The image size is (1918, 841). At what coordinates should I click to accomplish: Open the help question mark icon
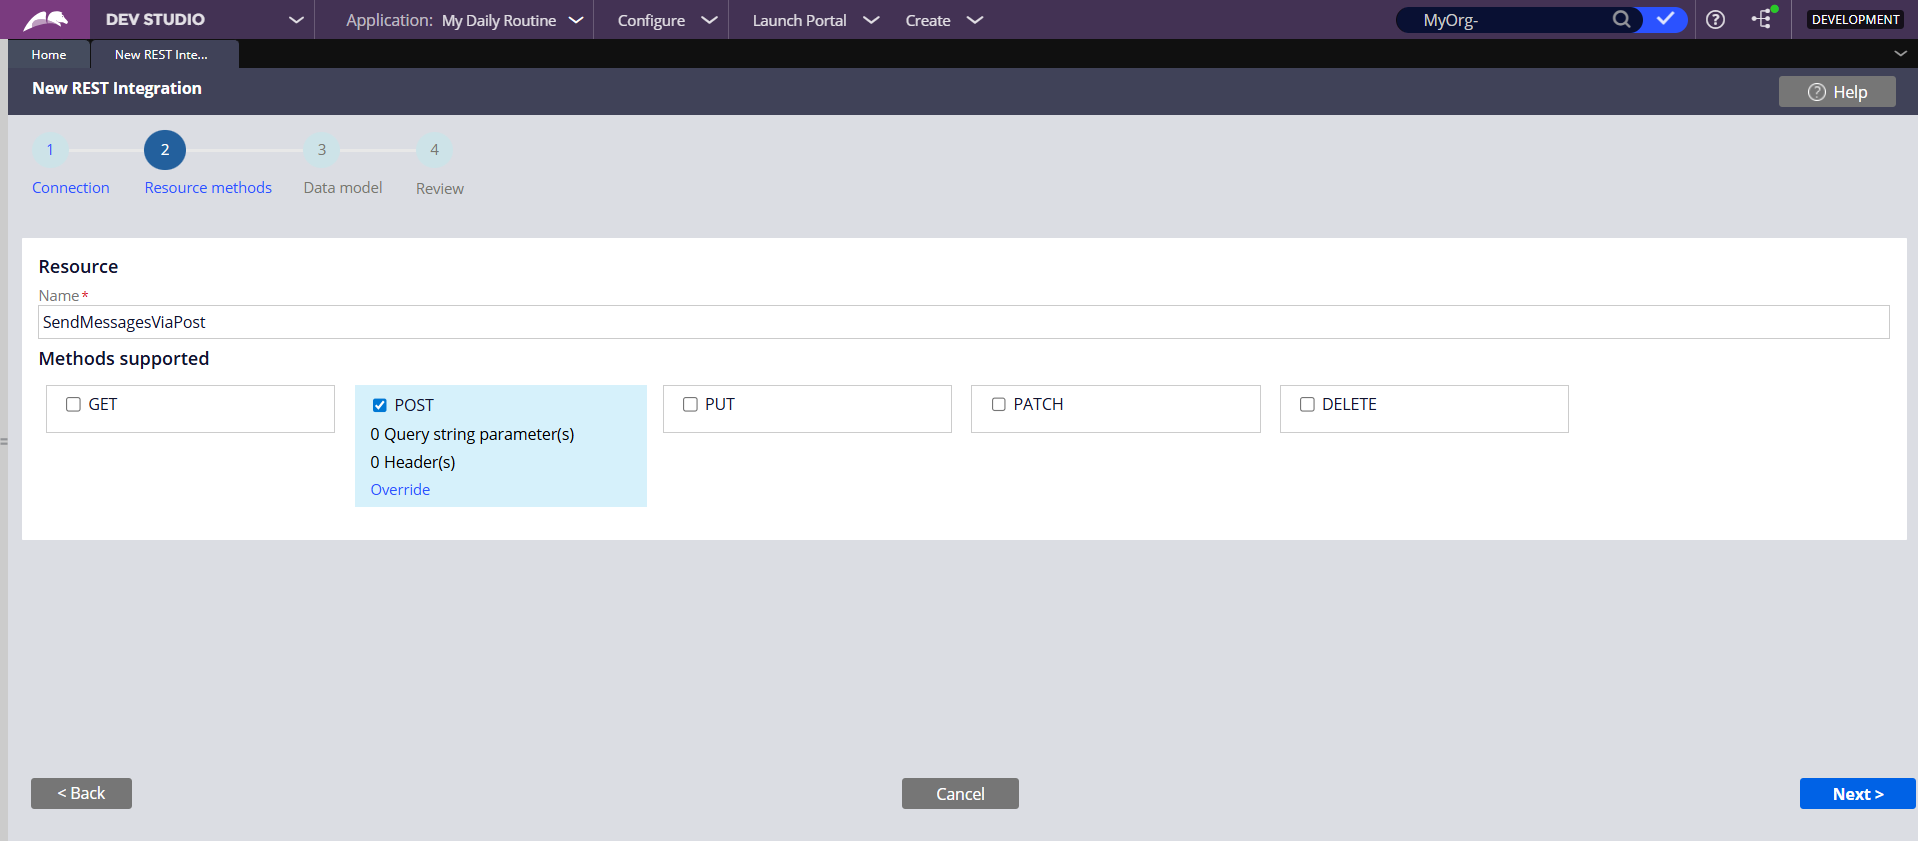[x=1715, y=20]
